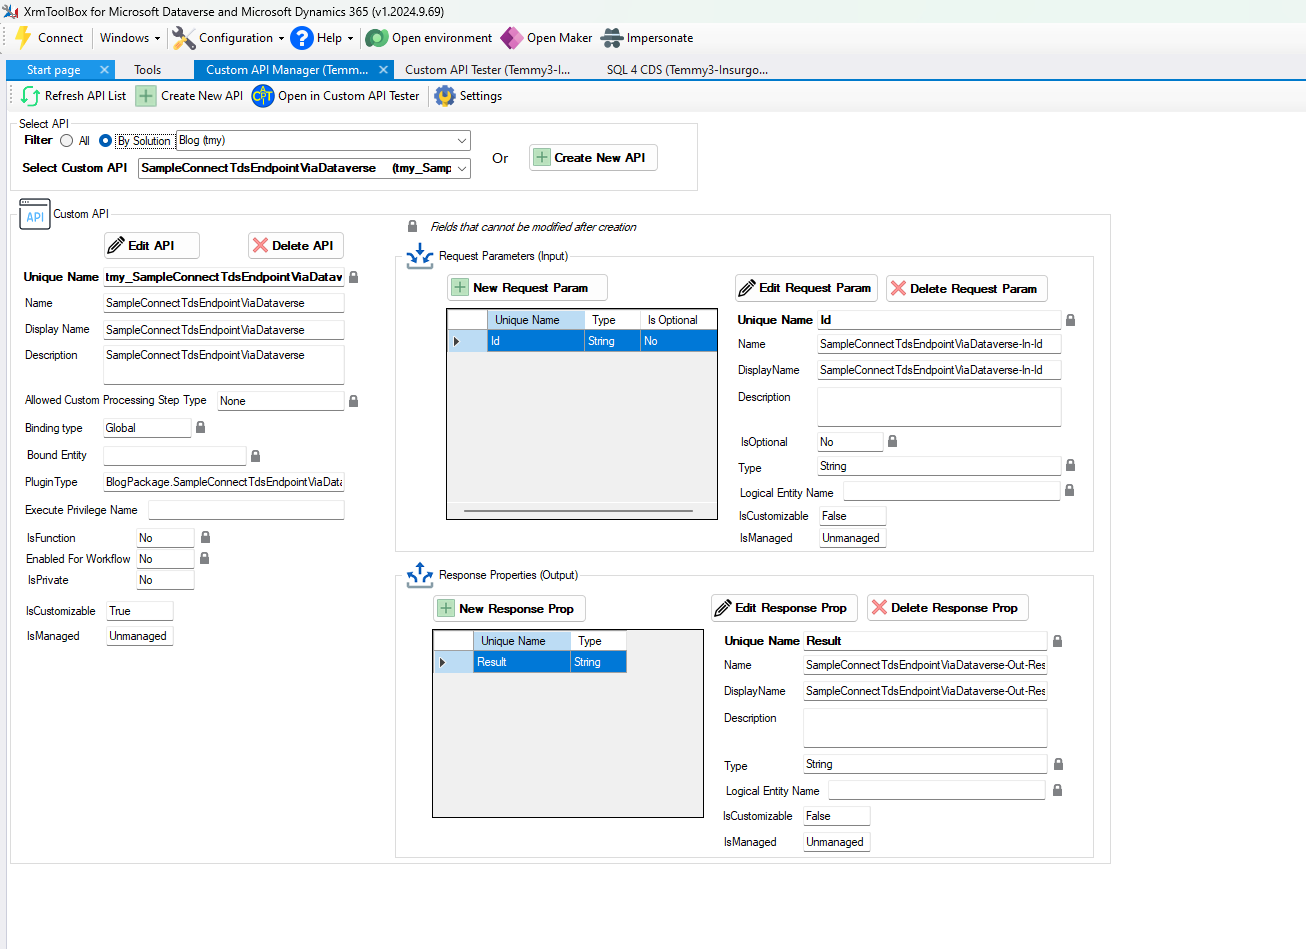
Task: Click the red X on Delete Request Param
Action: [898, 288]
